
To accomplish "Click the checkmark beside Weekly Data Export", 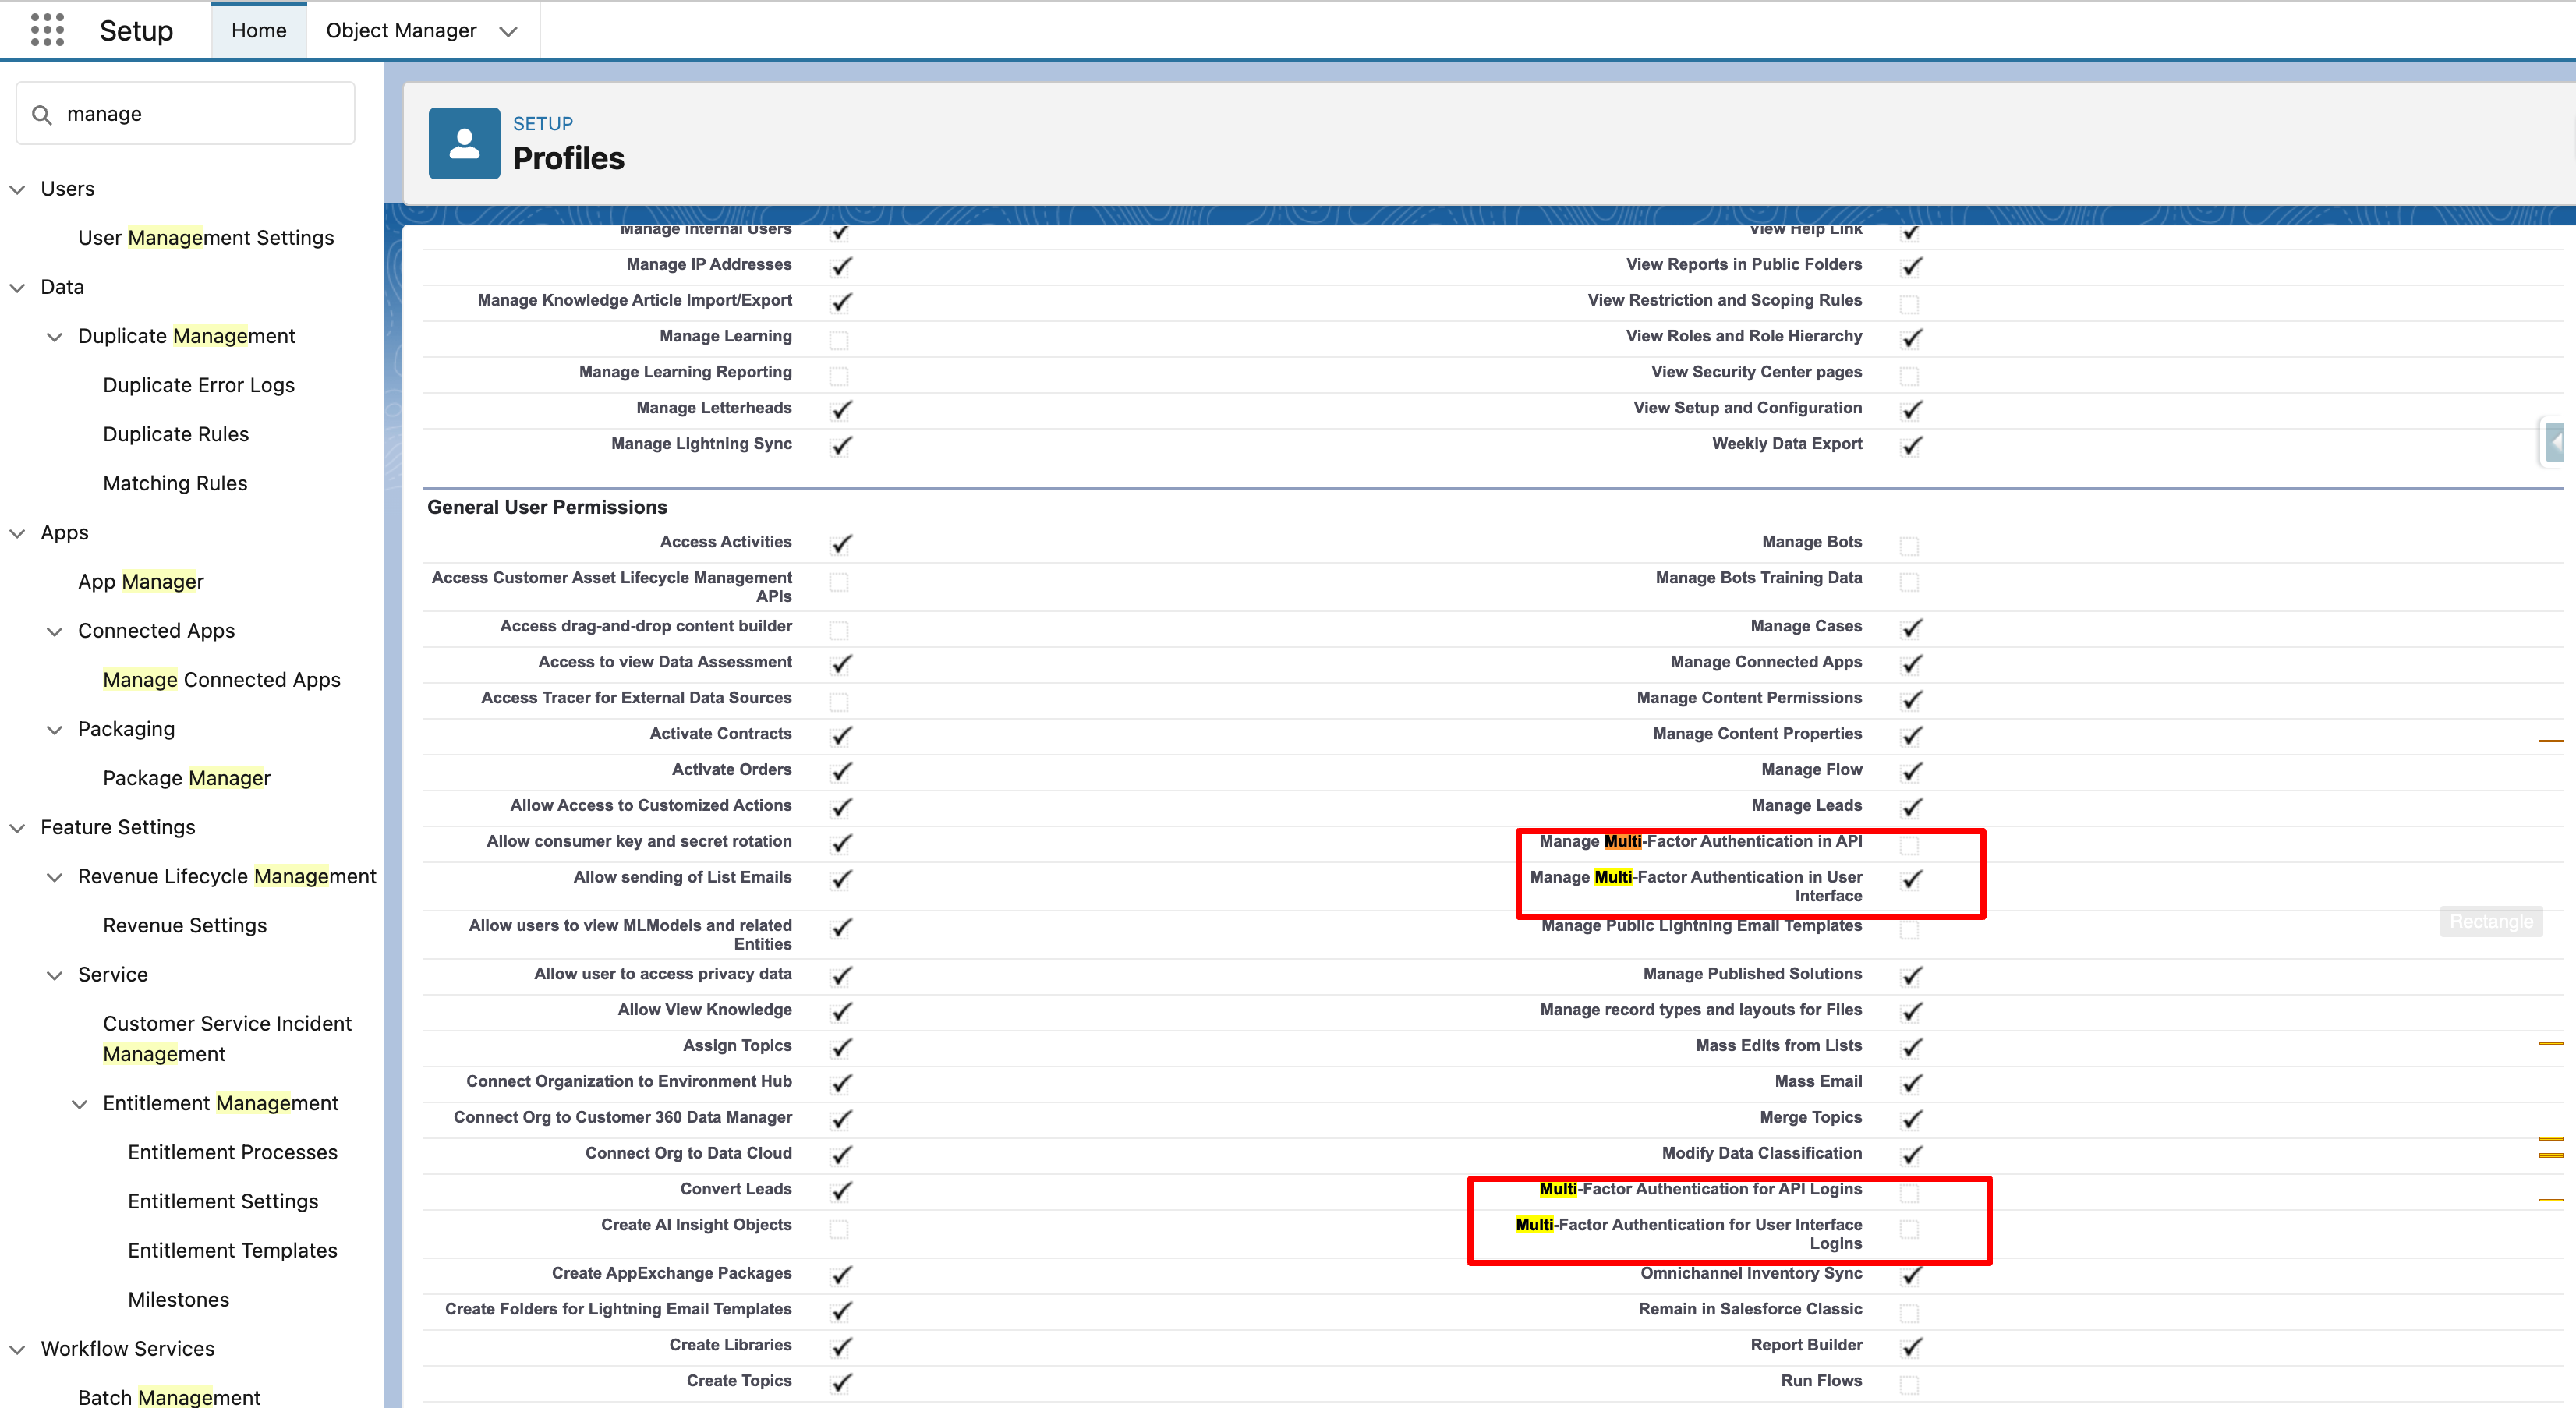I will (1911, 445).
